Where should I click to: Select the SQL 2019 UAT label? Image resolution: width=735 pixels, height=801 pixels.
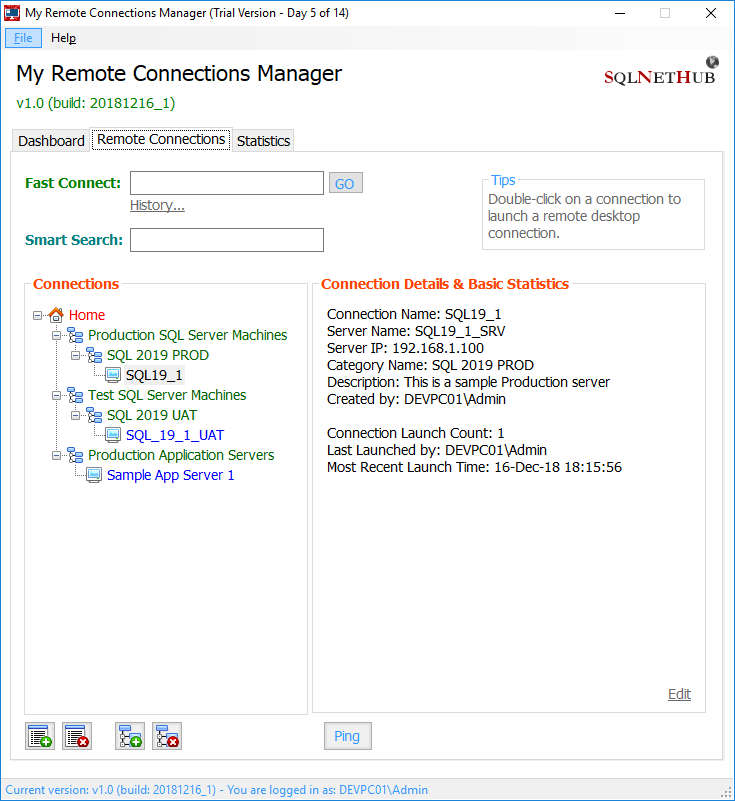(152, 415)
